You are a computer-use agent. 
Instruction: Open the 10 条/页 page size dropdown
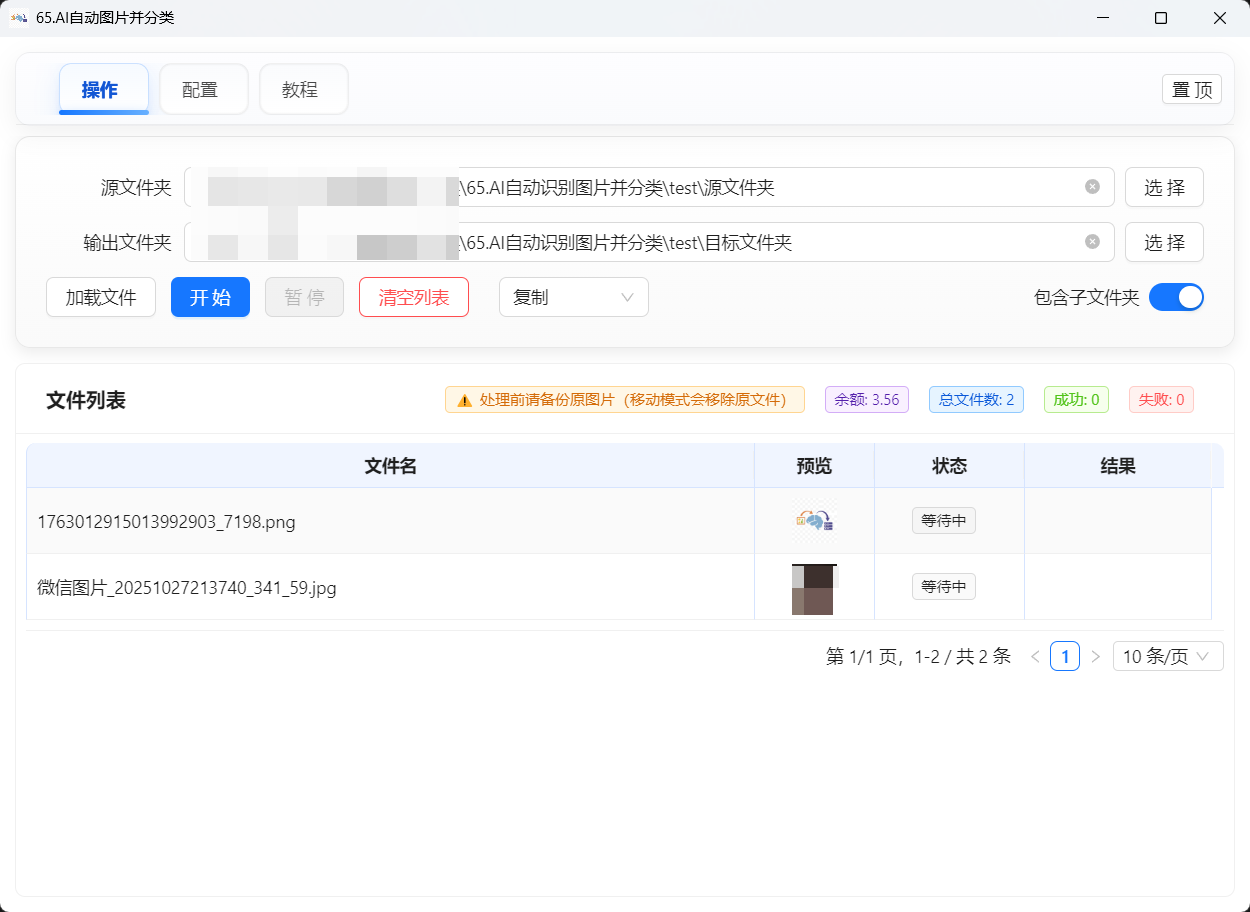tap(1167, 657)
